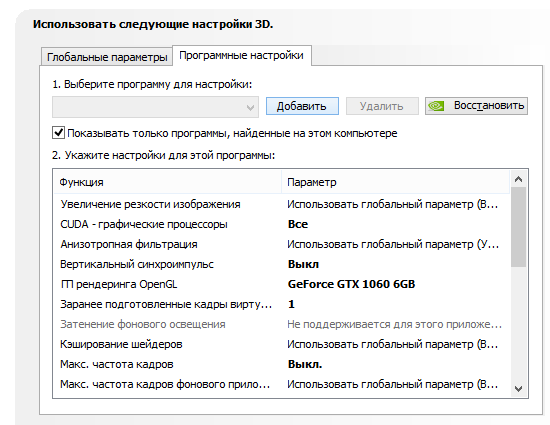
Task: Select the Вертикальный синхроимпульс row
Action: [281, 264]
